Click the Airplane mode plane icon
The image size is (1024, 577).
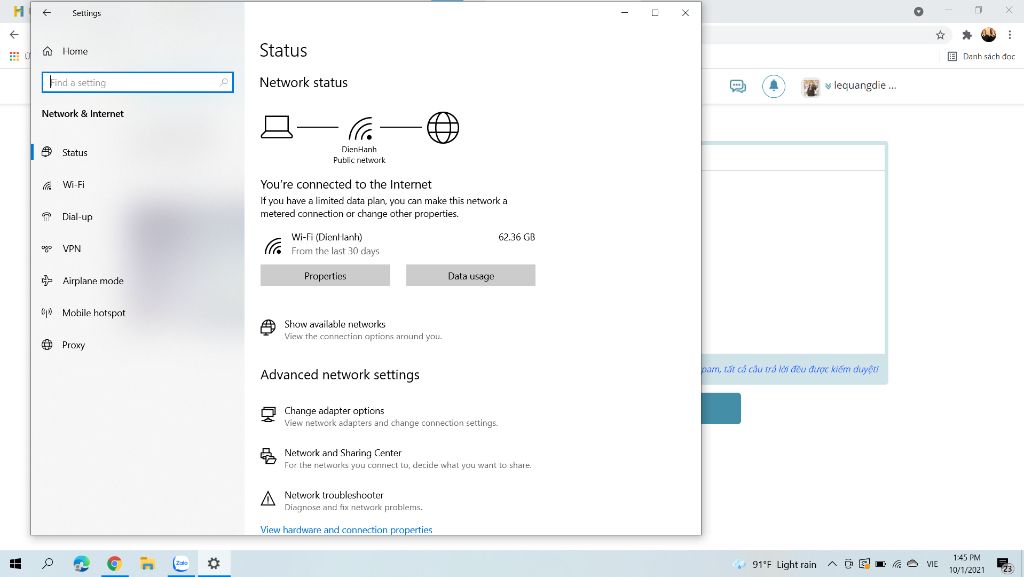click(x=47, y=281)
